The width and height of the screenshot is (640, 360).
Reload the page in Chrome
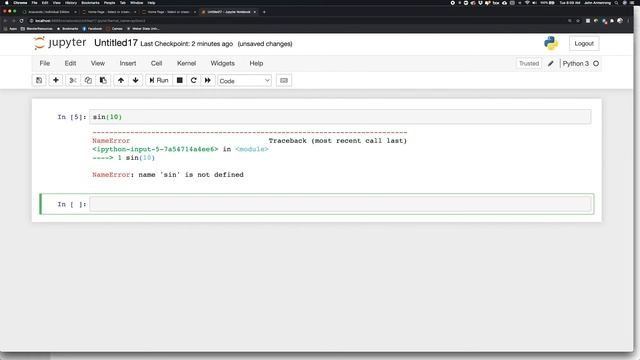22,20
